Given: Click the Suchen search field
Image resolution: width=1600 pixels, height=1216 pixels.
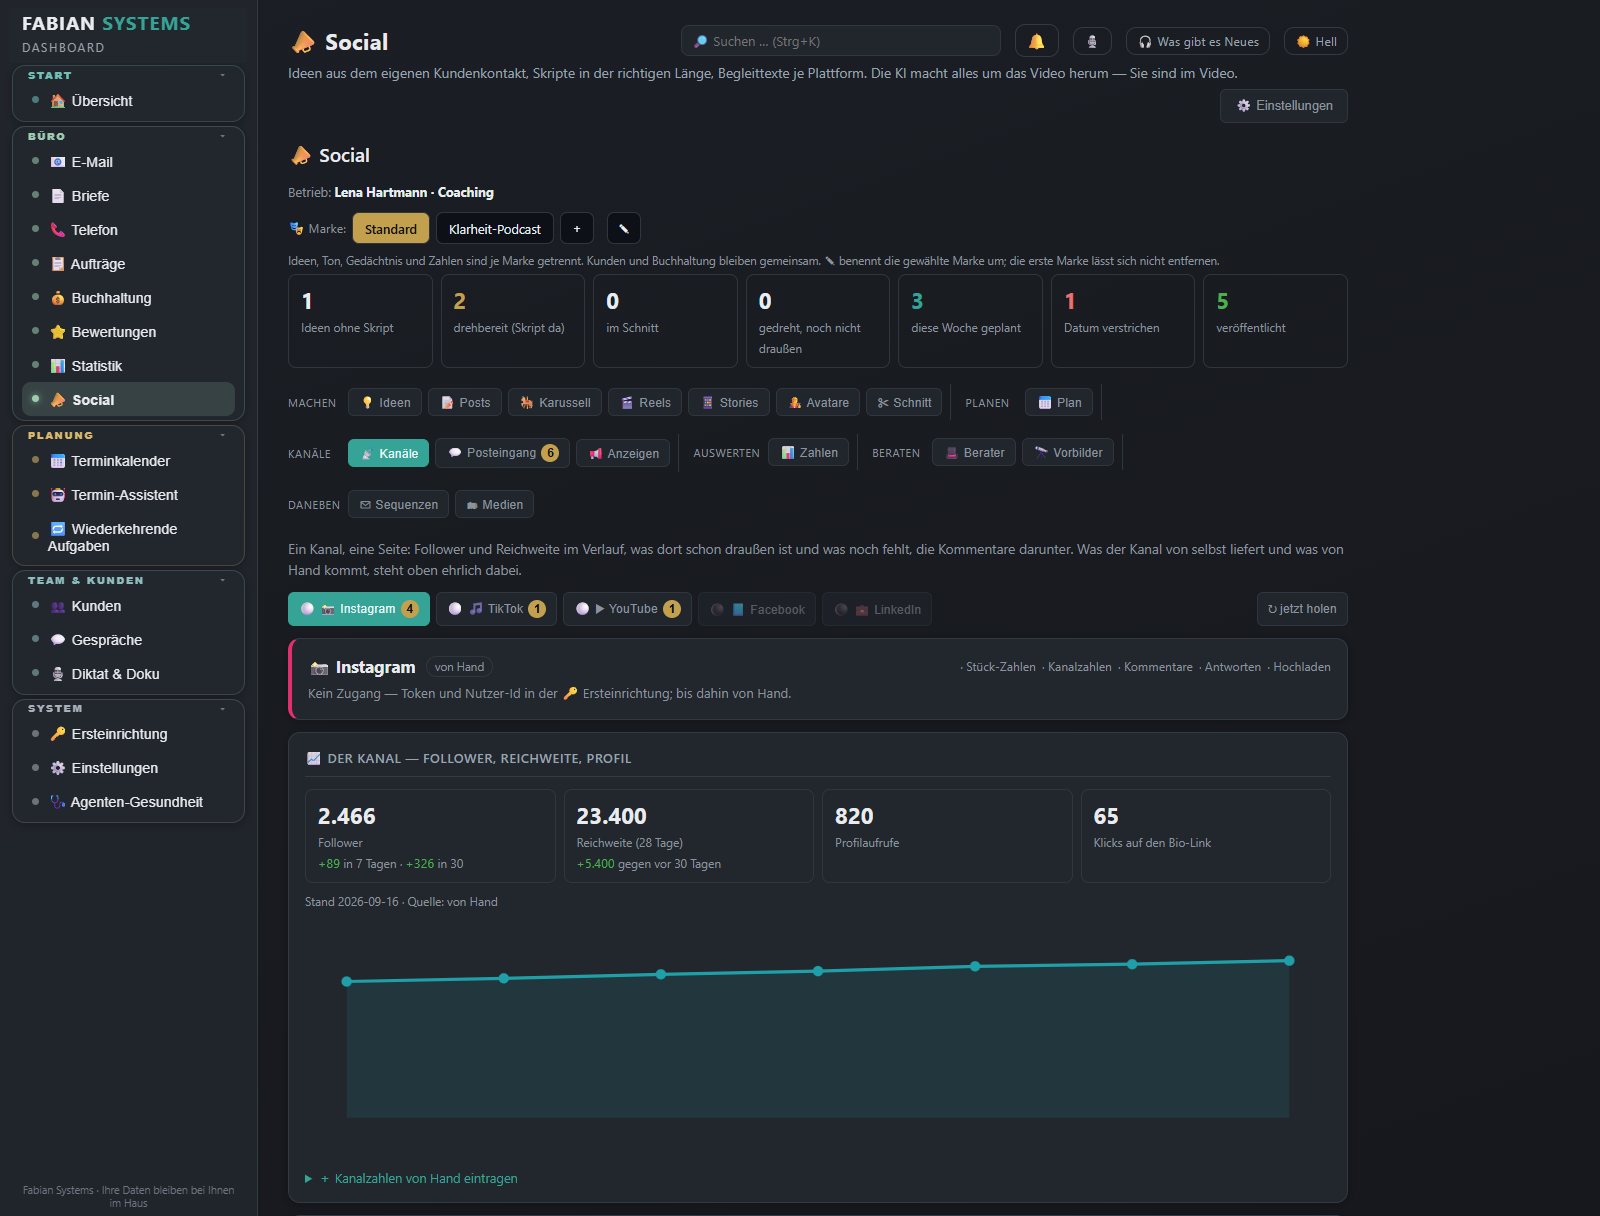Looking at the screenshot, I should (x=840, y=41).
